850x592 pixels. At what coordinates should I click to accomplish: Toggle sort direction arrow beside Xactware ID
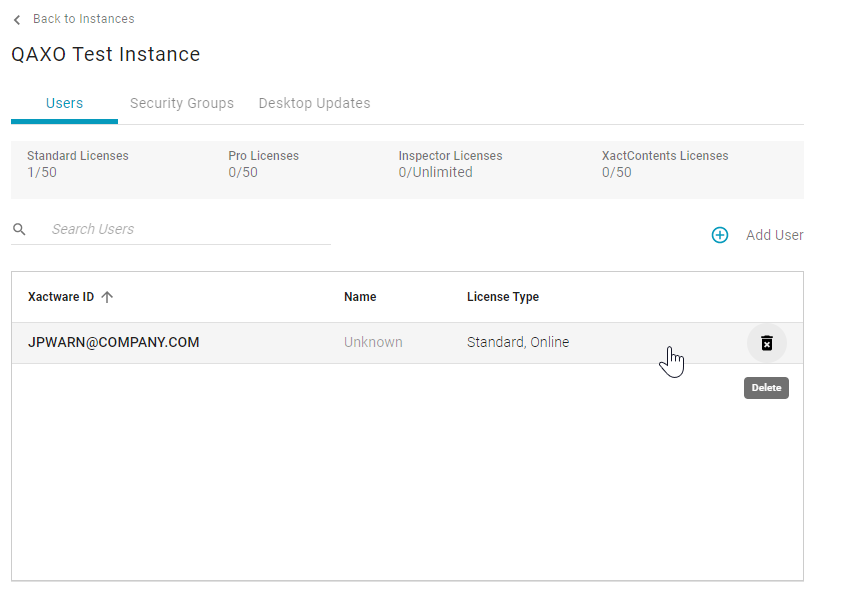107,297
